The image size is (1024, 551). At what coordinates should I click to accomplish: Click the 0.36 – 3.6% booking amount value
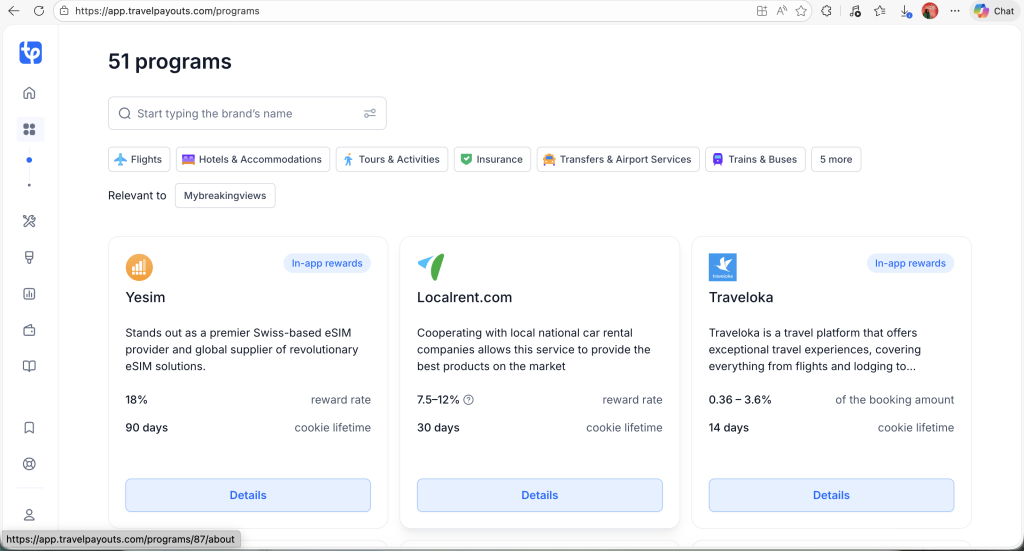pos(740,400)
